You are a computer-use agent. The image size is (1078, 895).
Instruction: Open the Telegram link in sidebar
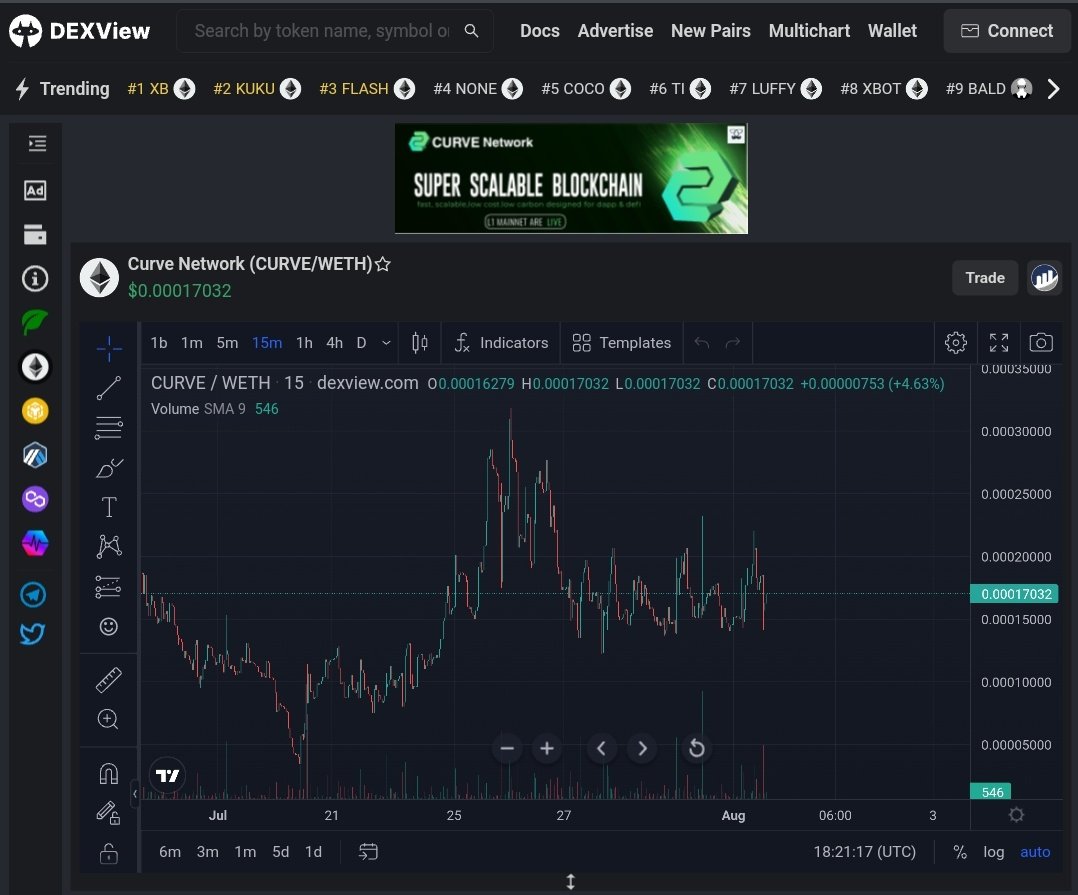pos(34,595)
